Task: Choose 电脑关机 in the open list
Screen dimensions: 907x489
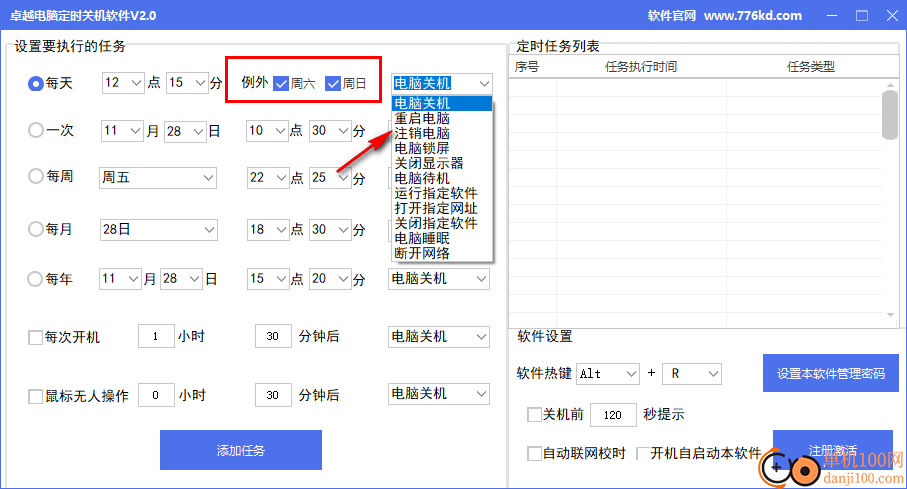Action: click(442, 104)
